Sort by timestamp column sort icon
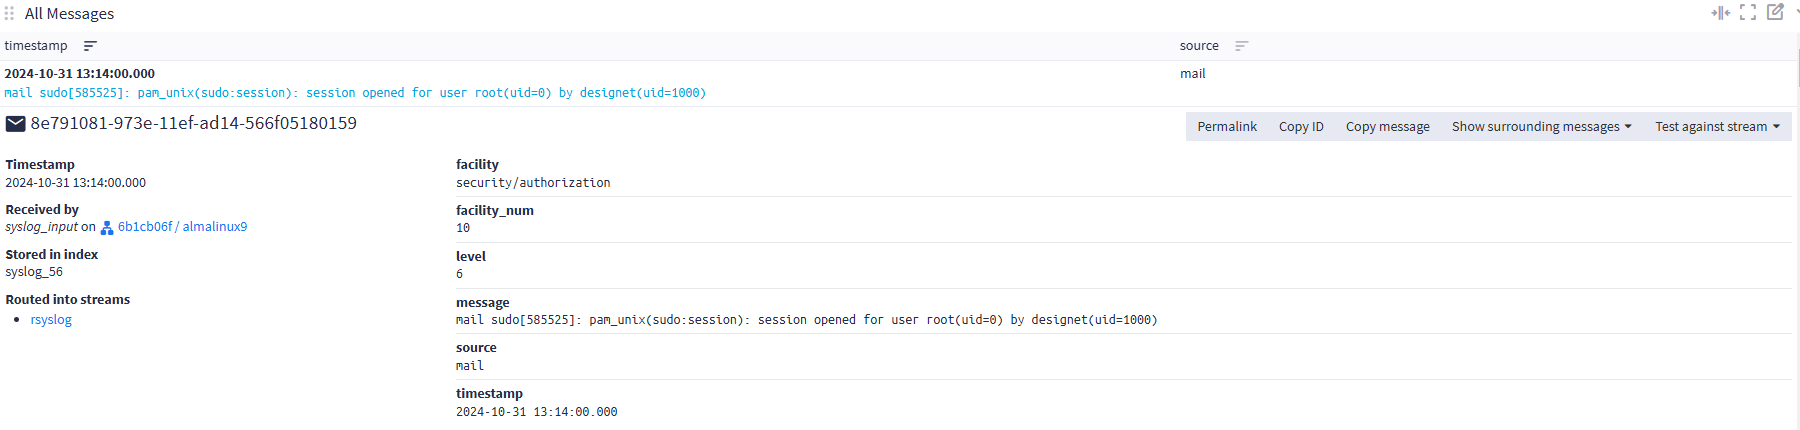Screen dimensions: 1800x430 (90, 46)
